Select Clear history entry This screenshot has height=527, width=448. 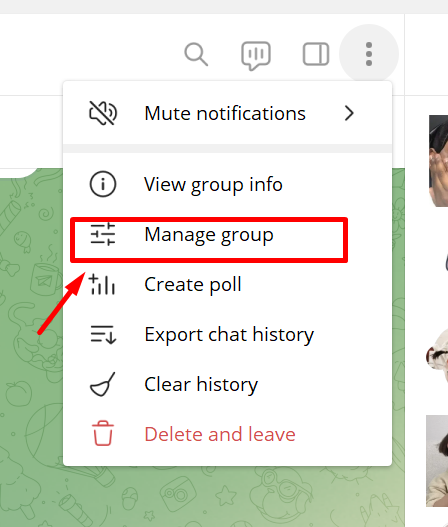click(x=228, y=384)
